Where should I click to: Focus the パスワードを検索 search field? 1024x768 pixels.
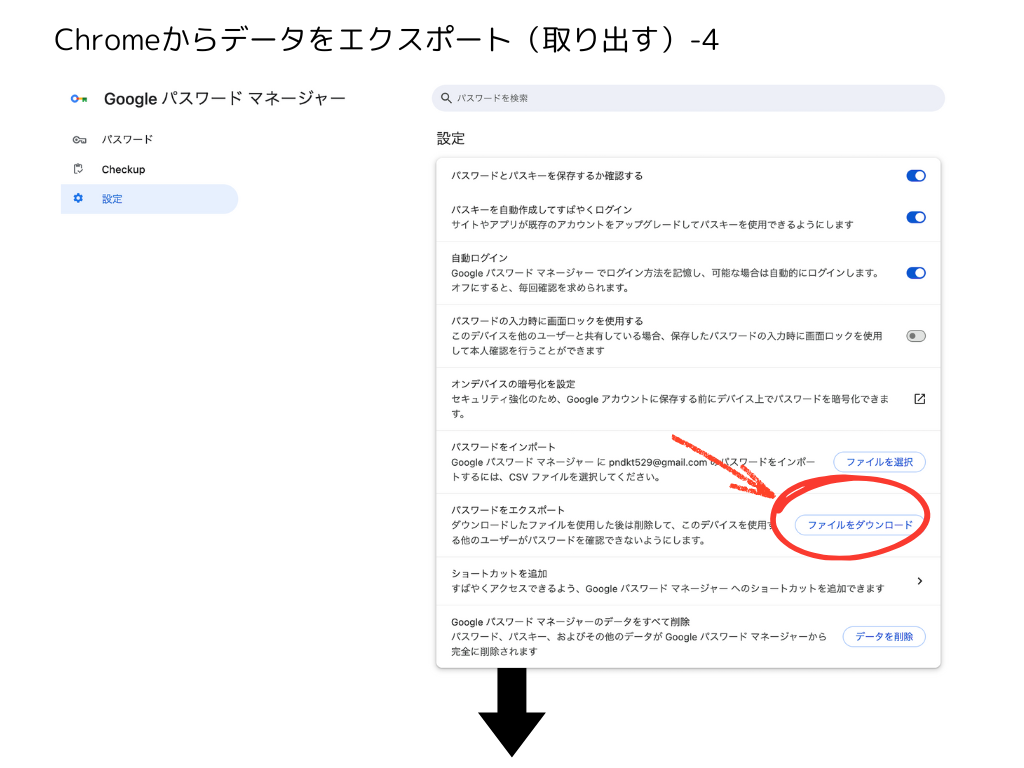[688, 98]
